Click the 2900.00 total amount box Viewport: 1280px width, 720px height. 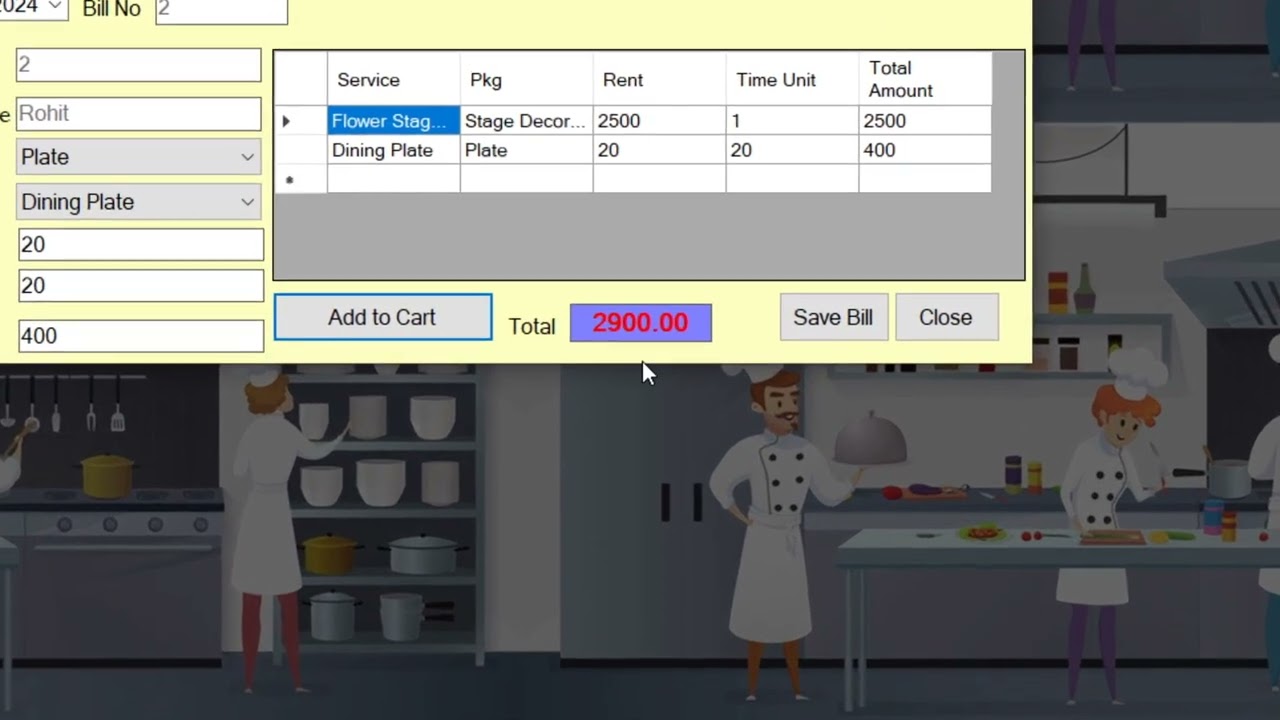(640, 323)
